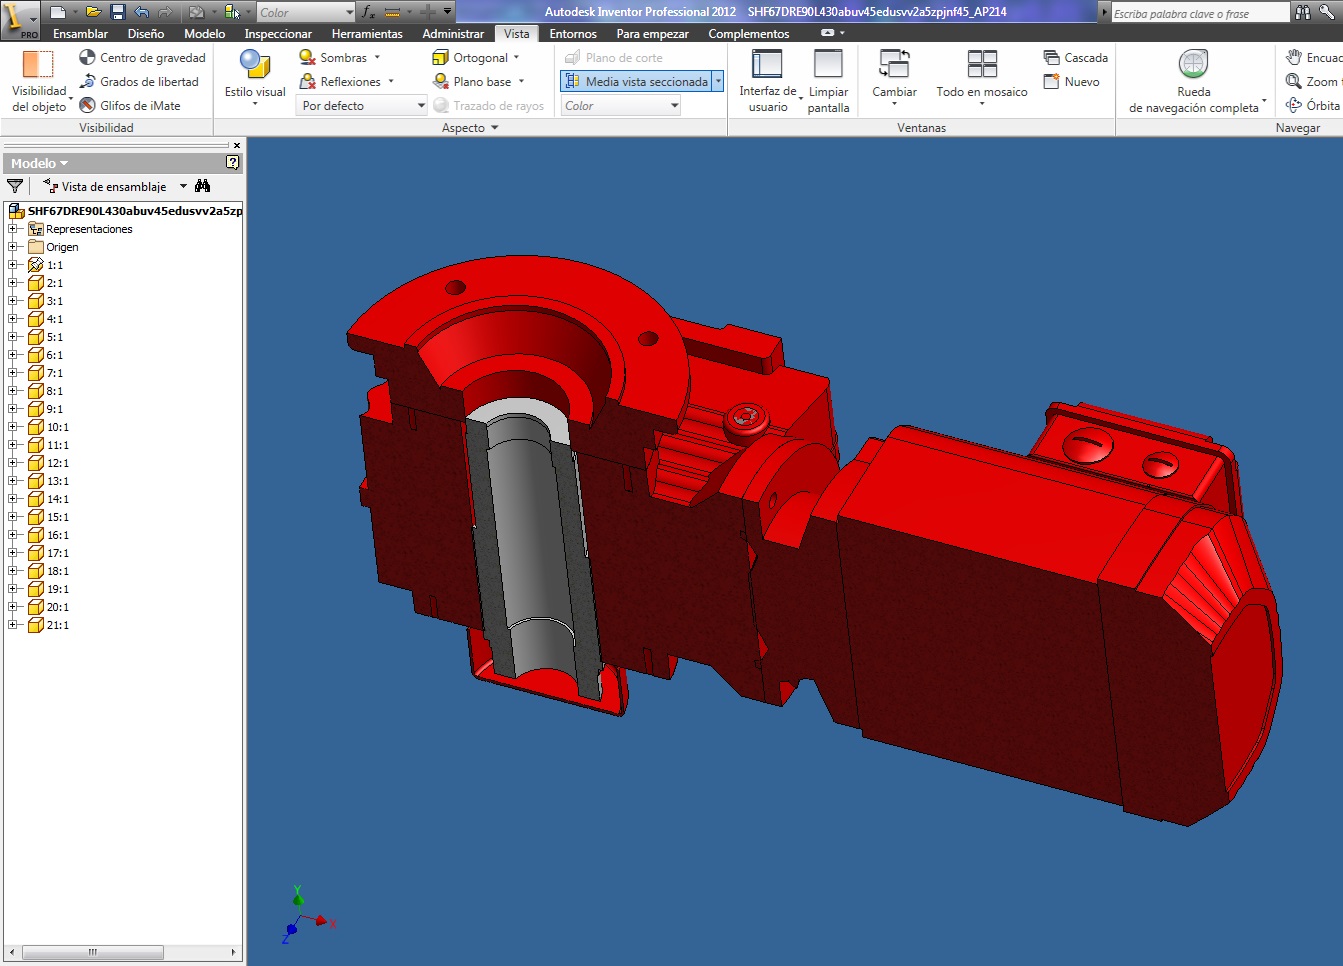Open the Modelo panel help icon

tap(233, 162)
